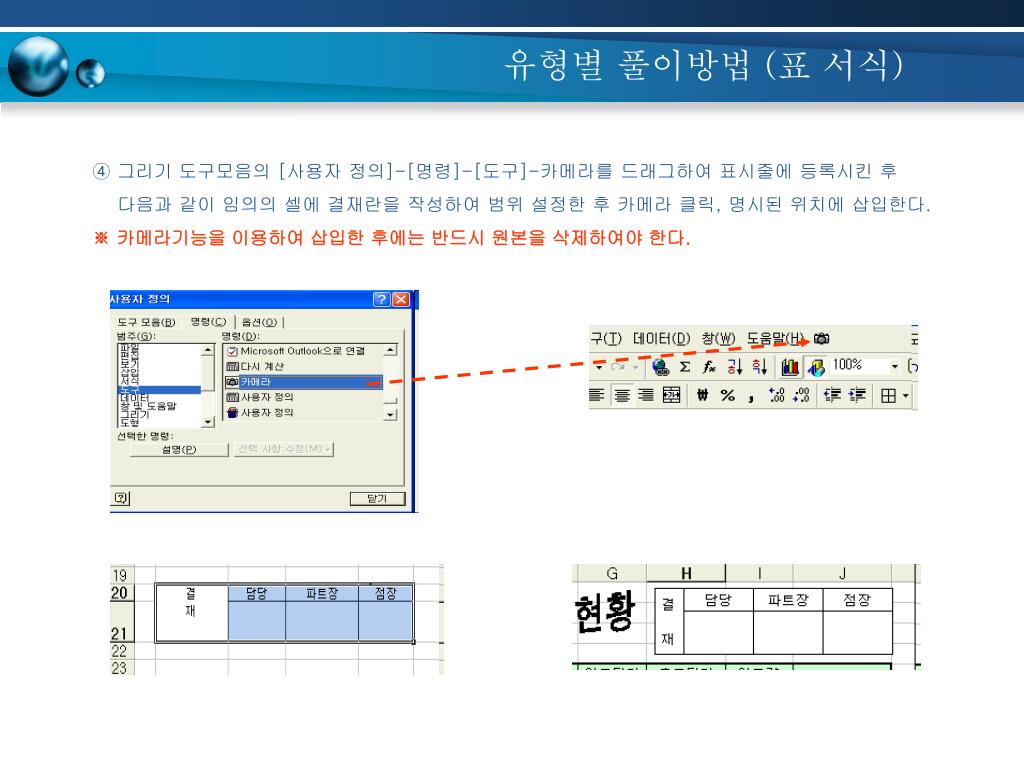Open the Borders dropdown arrow
The image size is (1024, 768).
coord(905,396)
